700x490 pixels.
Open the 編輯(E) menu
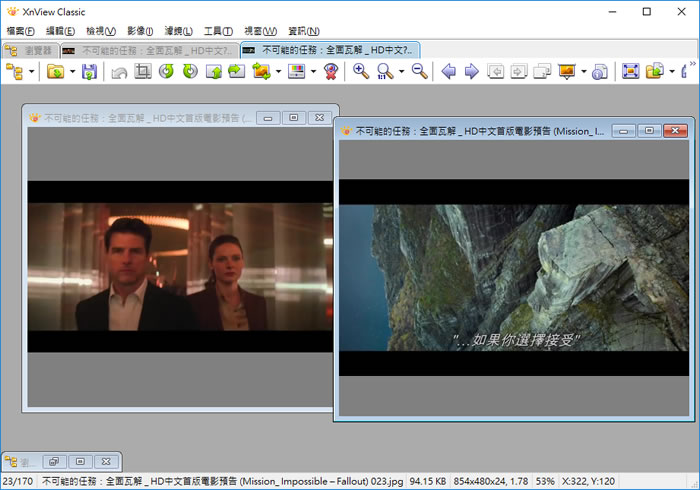click(61, 31)
